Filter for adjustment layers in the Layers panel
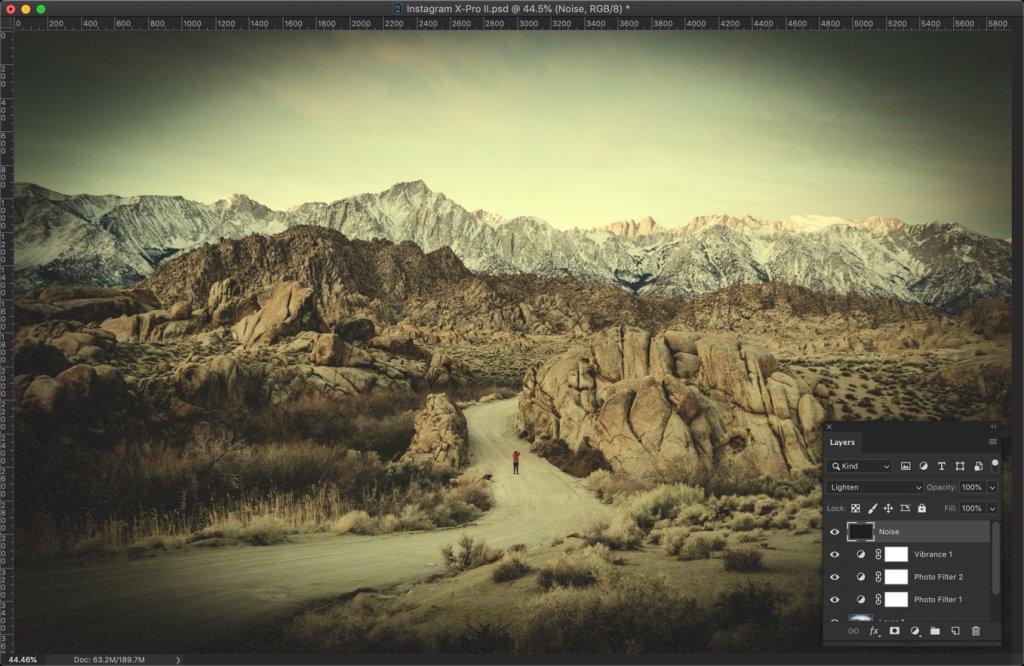The width and height of the screenshot is (1024, 666). (x=924, y=466)
